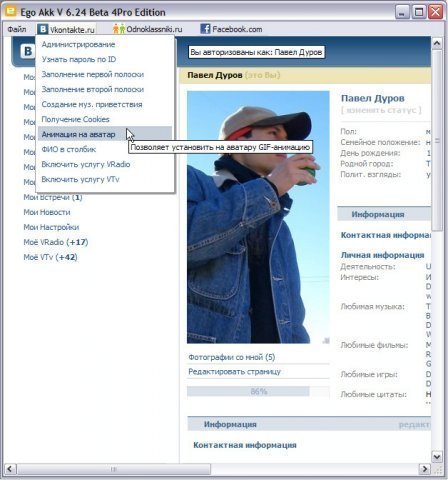Click the small enlarge icon at the photo corner
Viewport: 448px width, 480px height.
pyautogui.click(x=326, y=340)
